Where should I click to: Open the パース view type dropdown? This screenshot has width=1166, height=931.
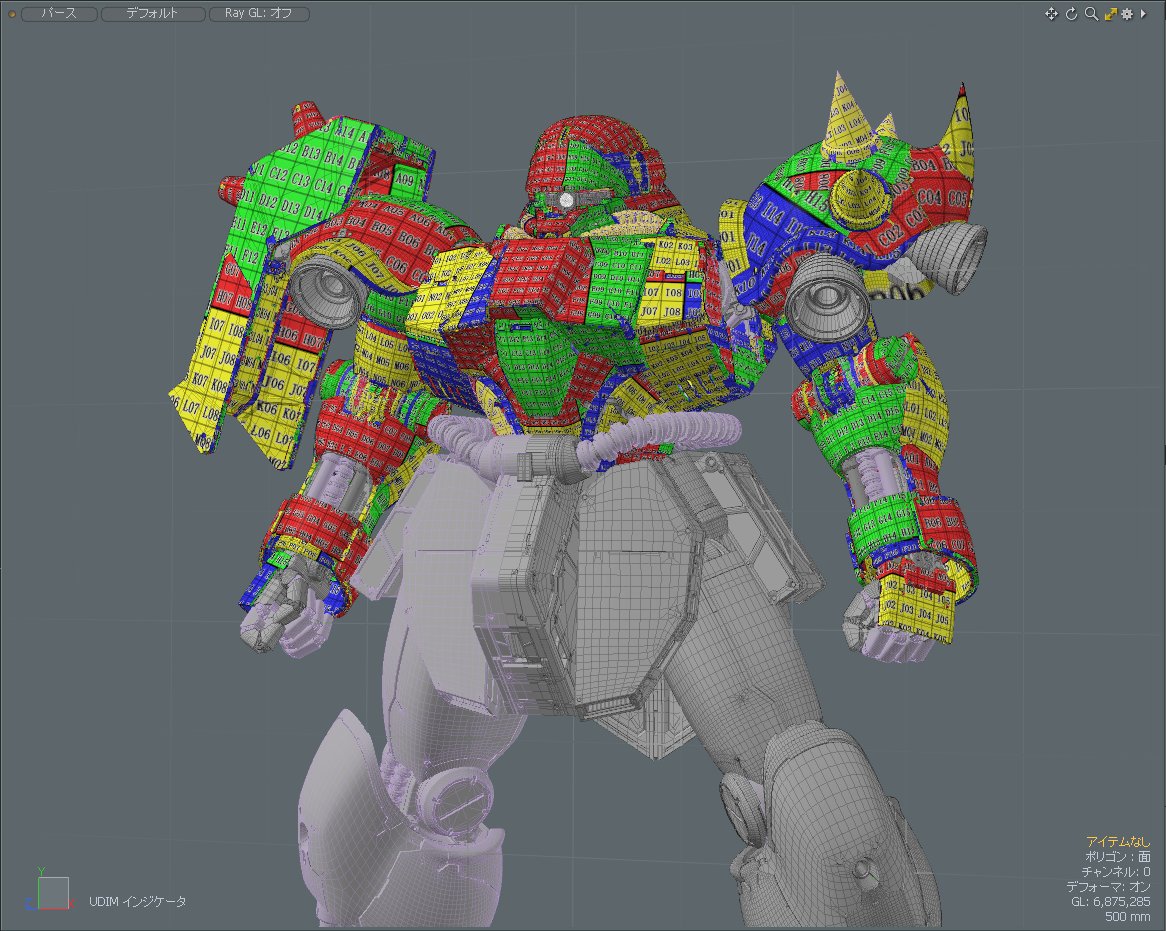coord(59,13)
